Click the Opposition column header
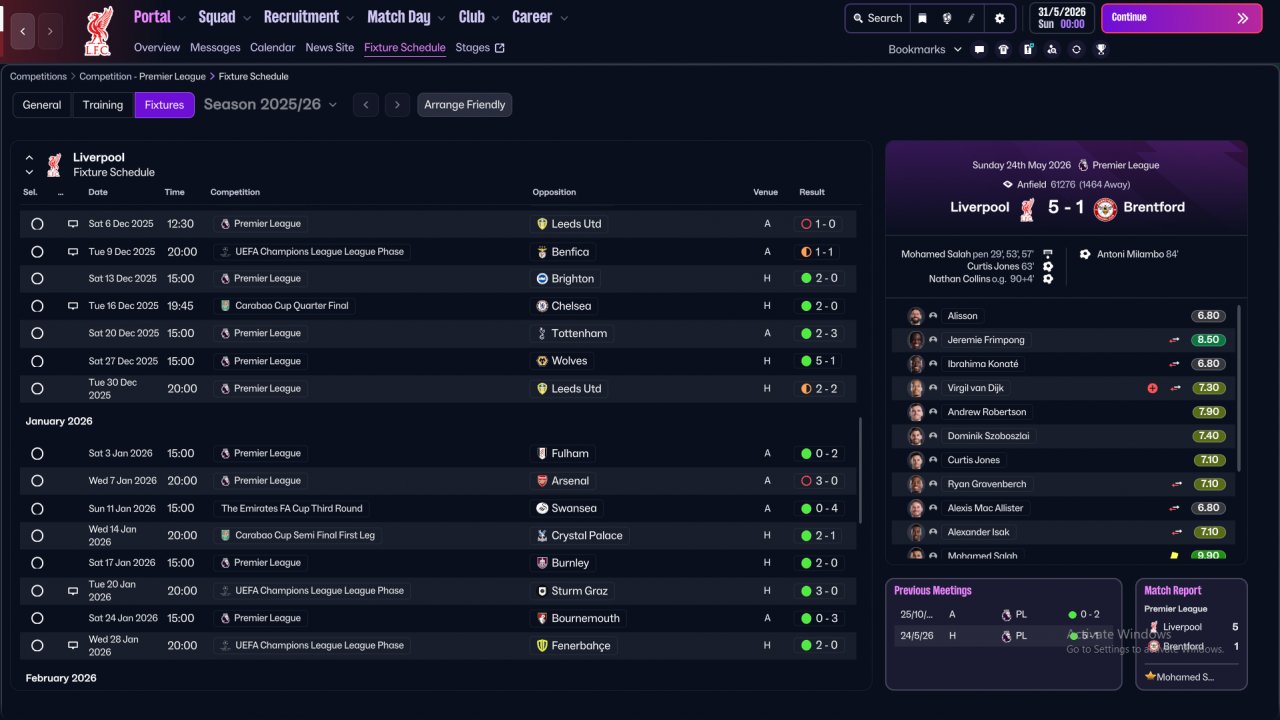 pos(554,192)
